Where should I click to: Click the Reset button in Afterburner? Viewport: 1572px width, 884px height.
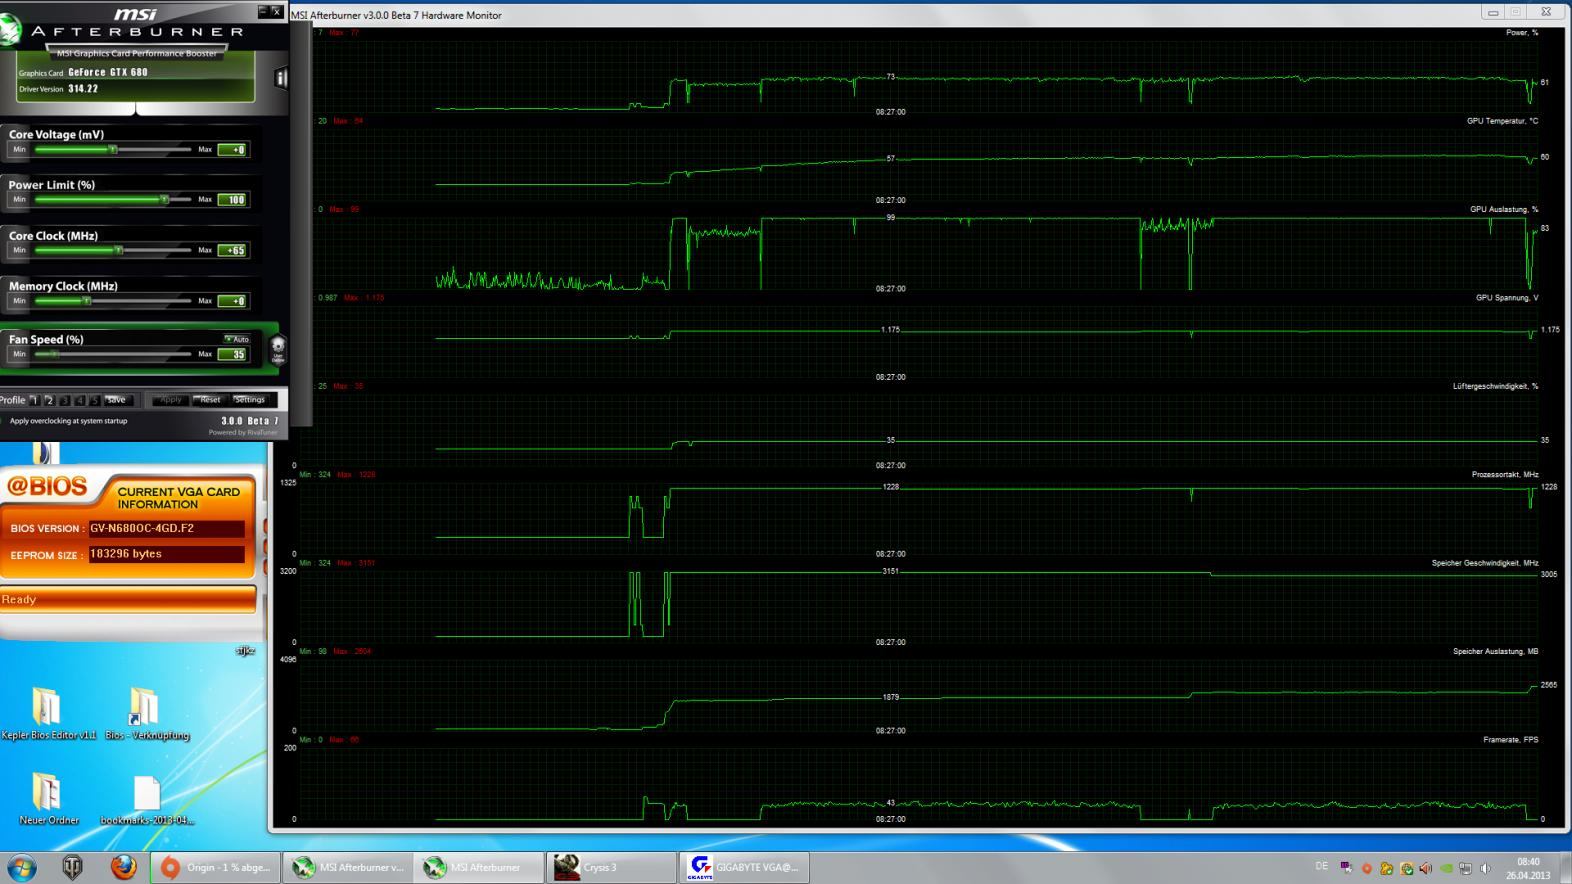tap(209, 400)
